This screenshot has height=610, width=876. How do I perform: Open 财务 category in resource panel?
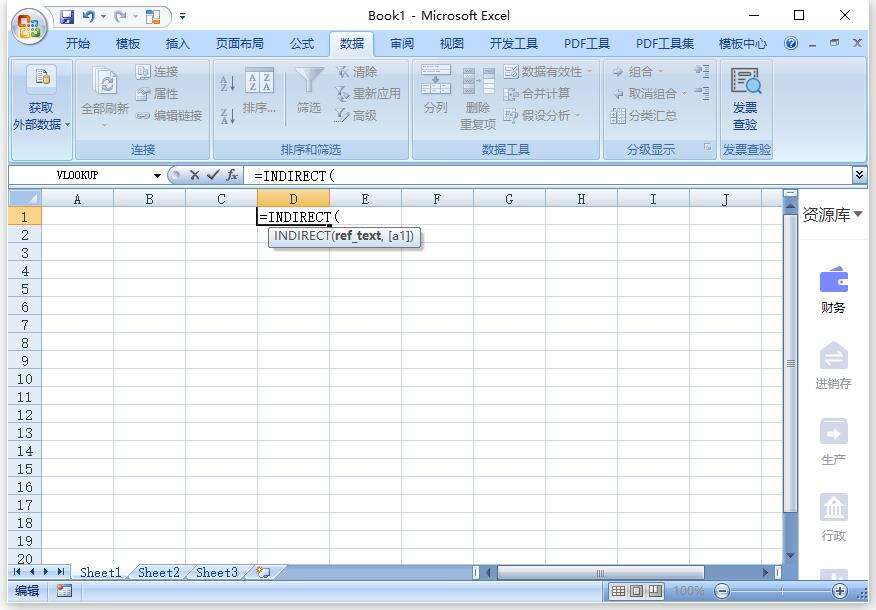[x=833, y=290]
